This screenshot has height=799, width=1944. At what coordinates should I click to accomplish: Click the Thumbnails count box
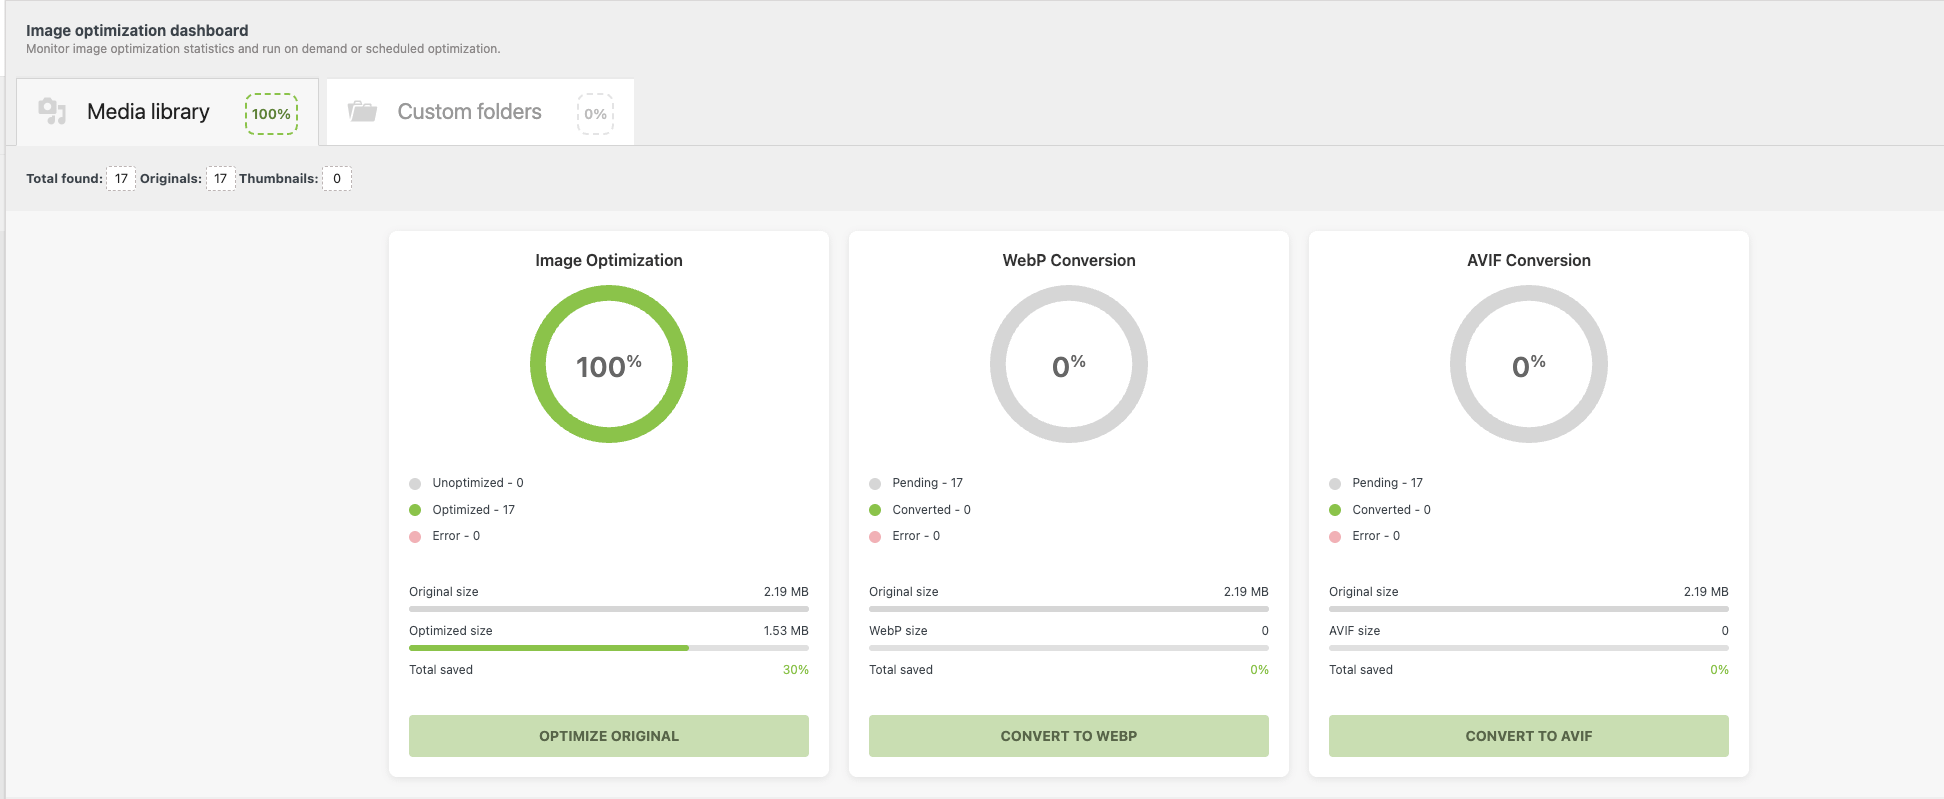click(337, 179)
